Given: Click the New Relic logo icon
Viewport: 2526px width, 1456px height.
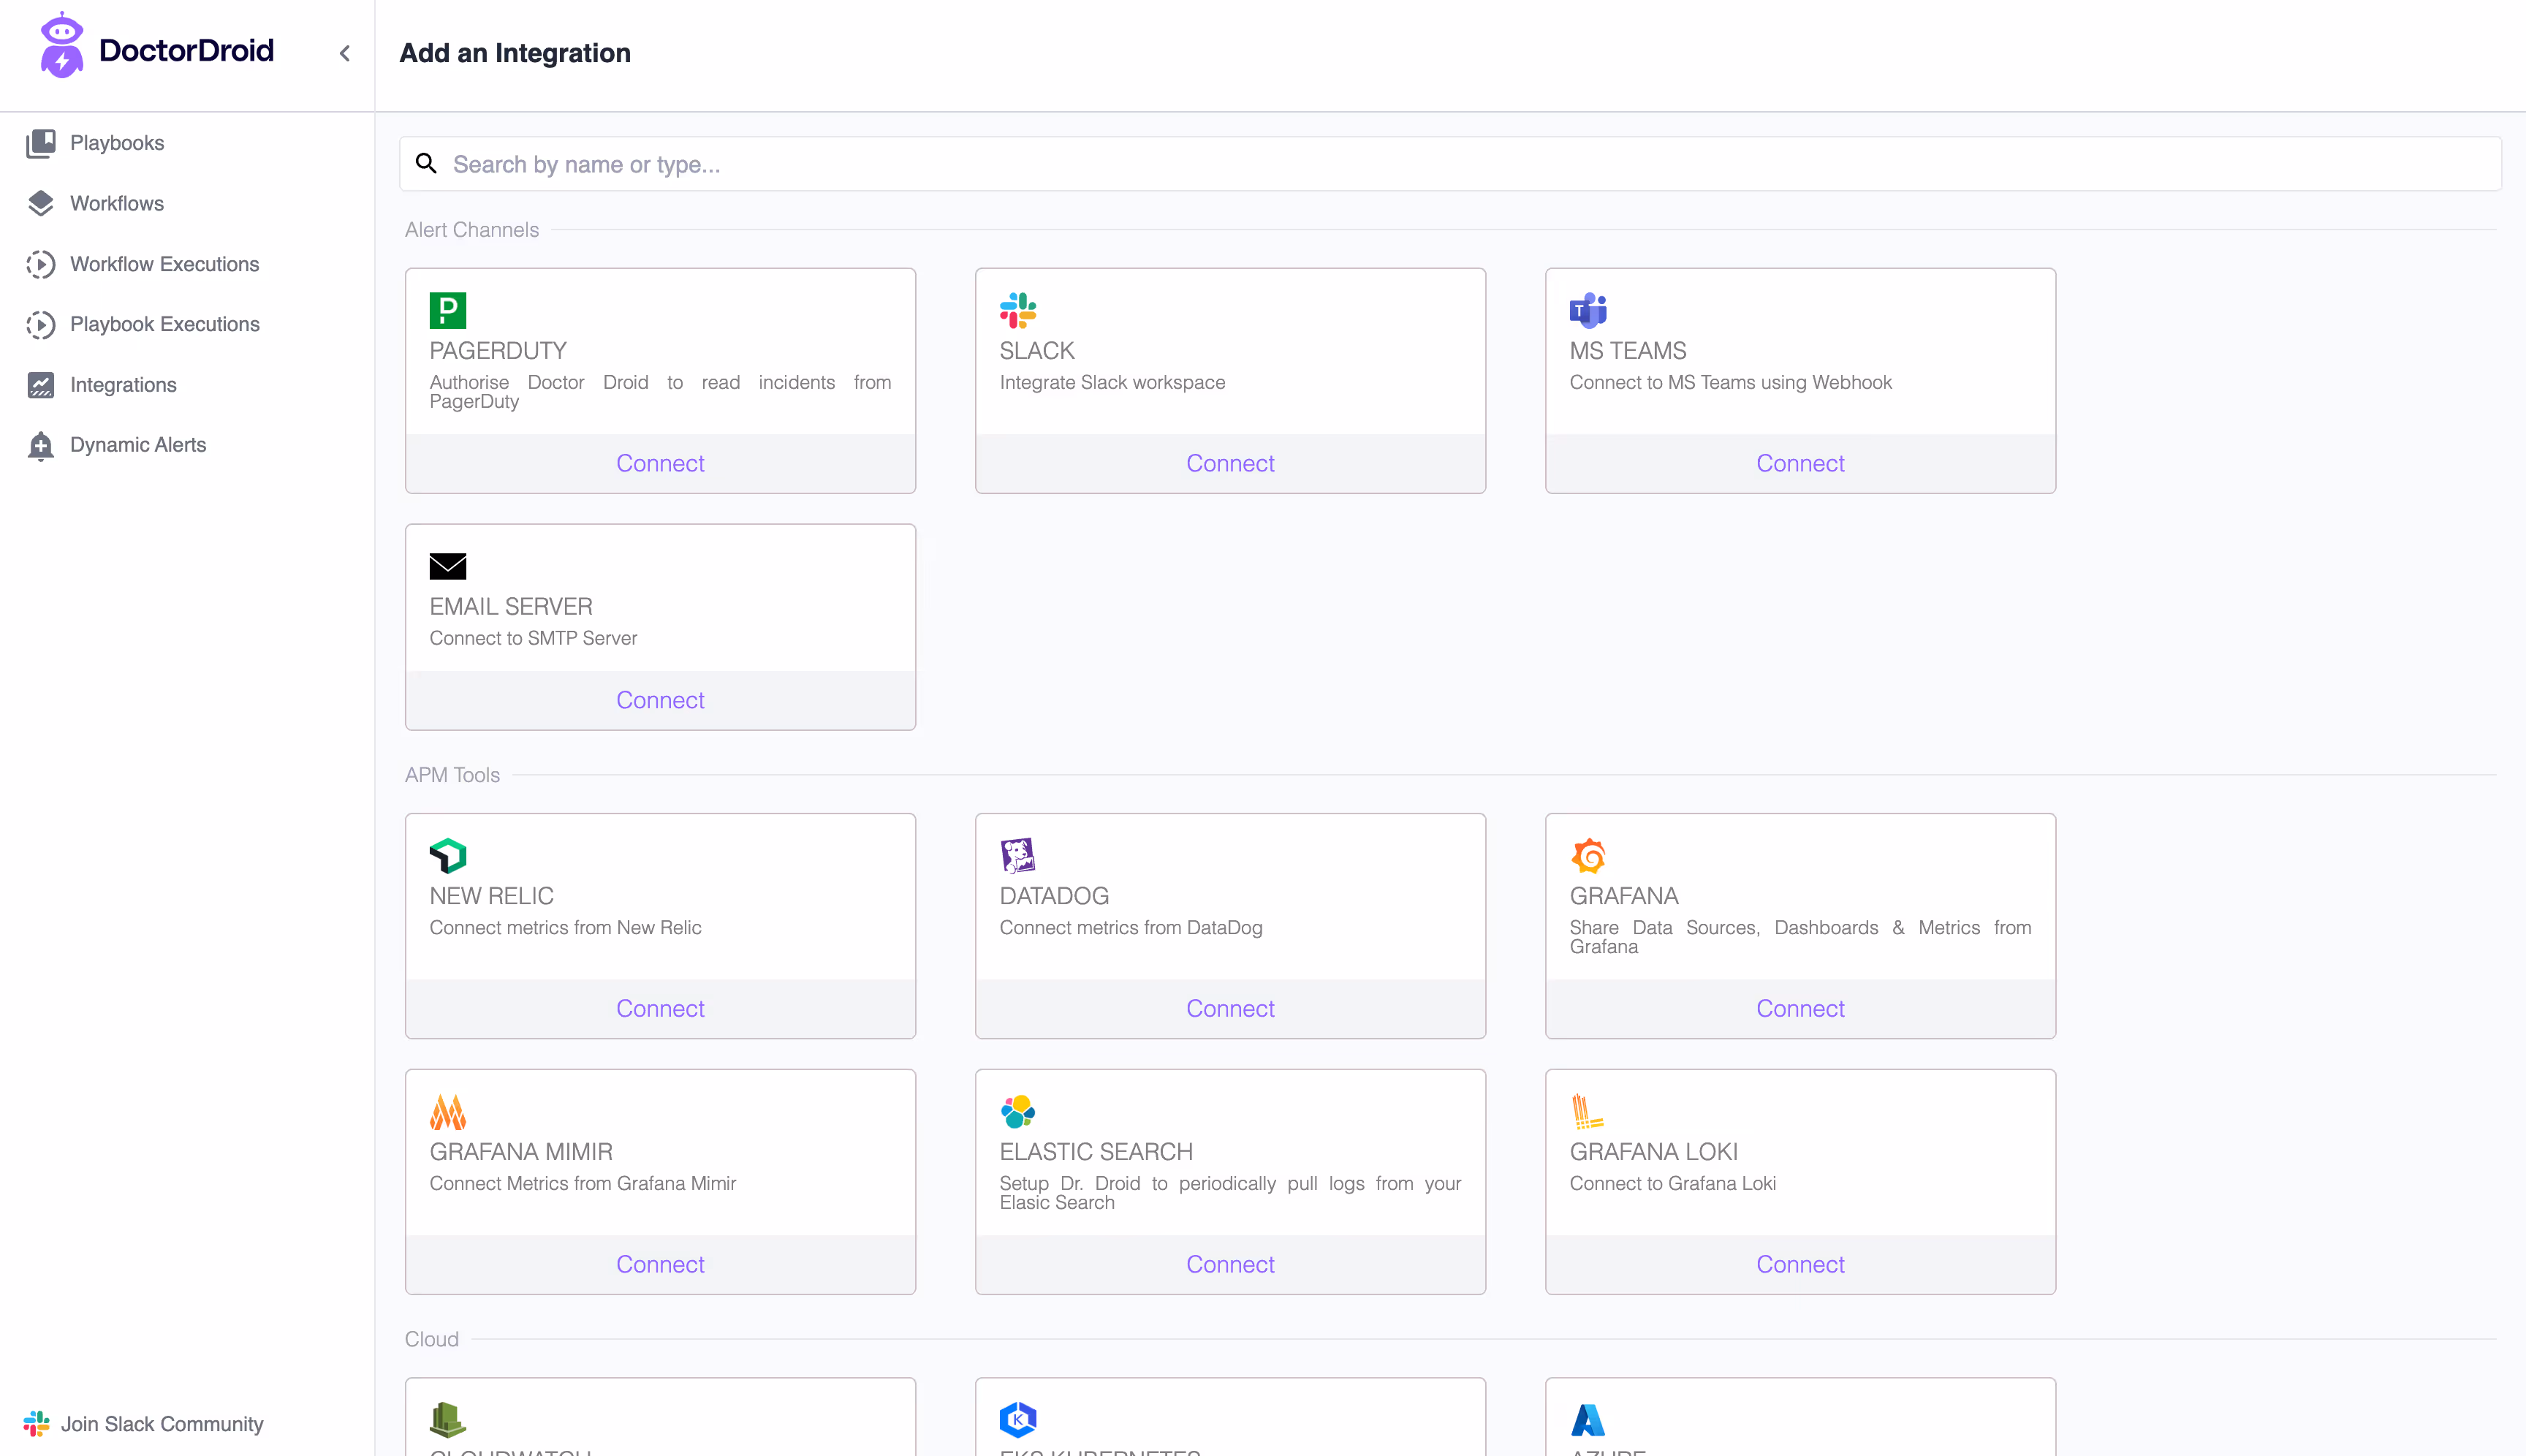Looking at the screenshot, I should click(448, 855).
